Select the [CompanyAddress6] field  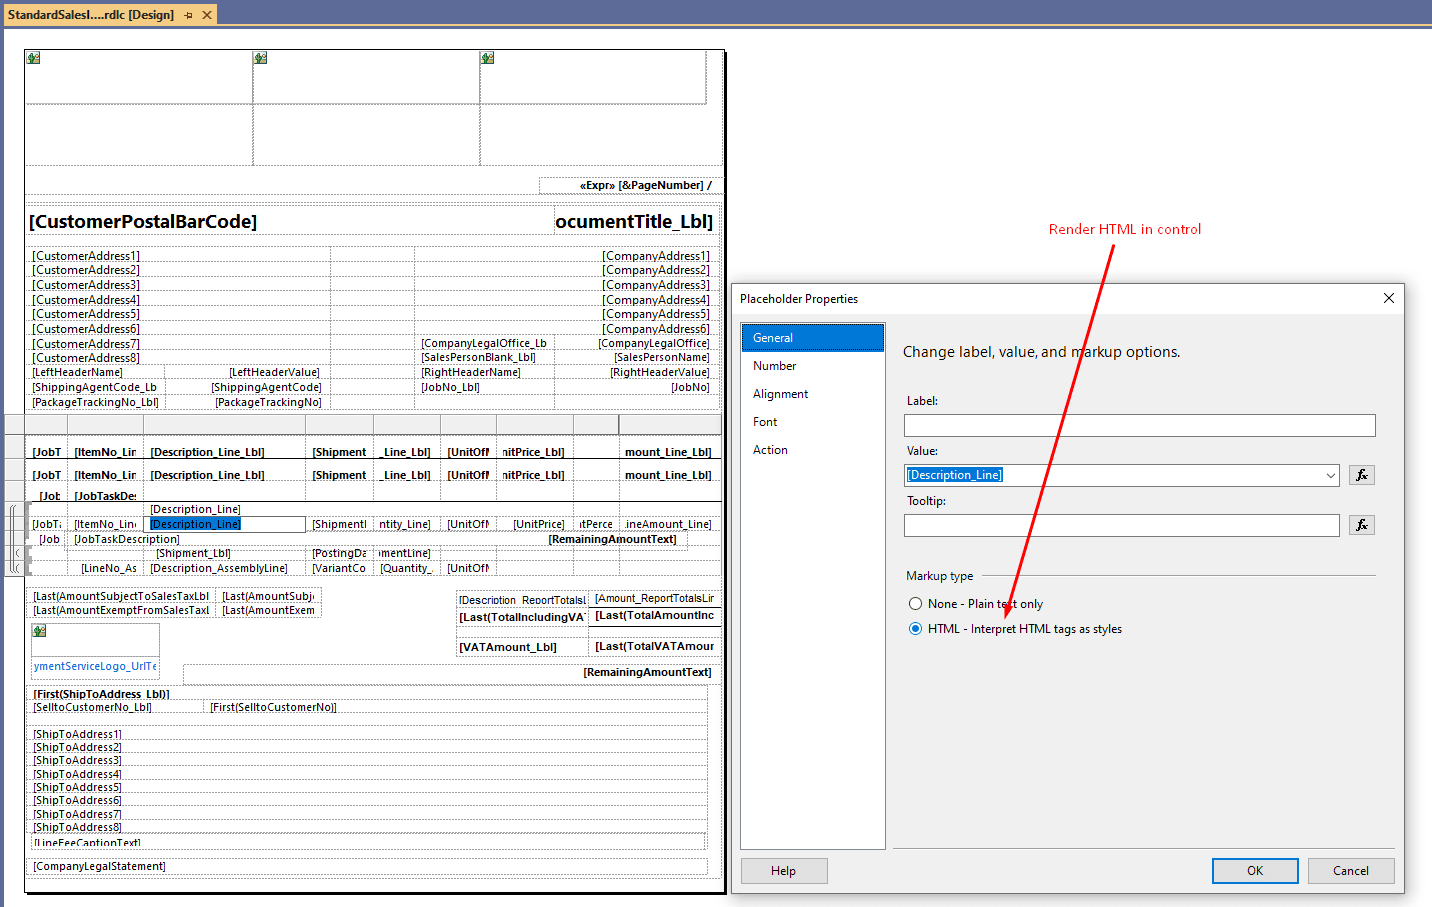pyautogui.click(x=655, y=329)
